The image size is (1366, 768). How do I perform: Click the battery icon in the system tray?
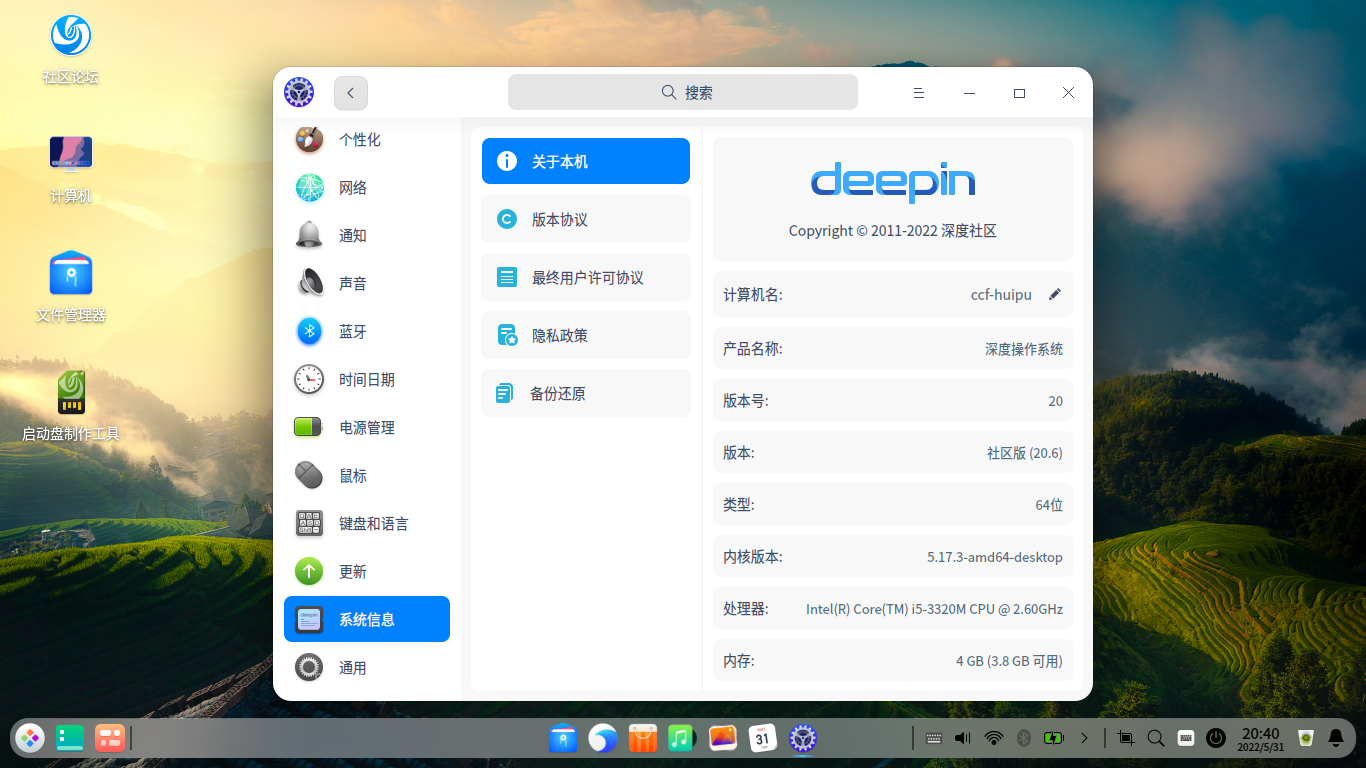tap(1054, 738)
